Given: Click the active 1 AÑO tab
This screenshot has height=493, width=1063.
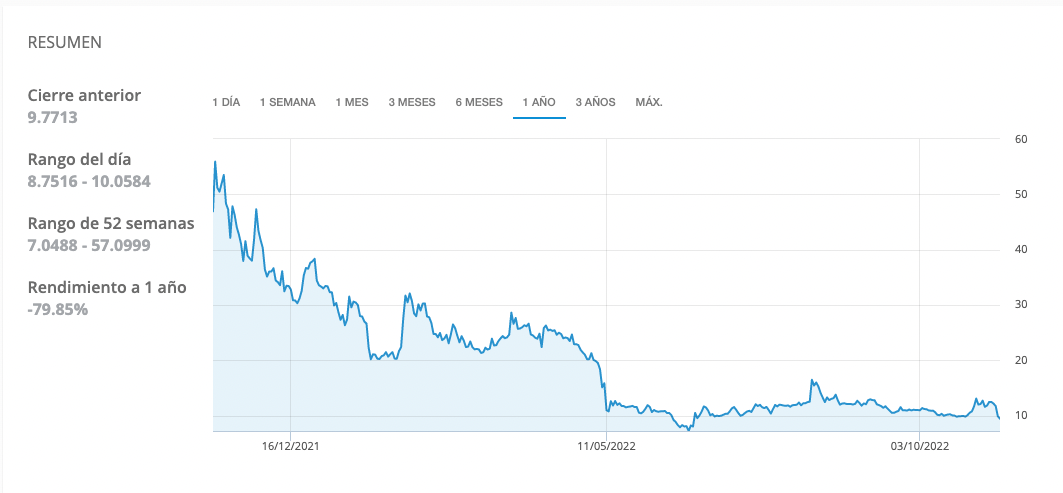Looking at the screenshot, I should (539, 102).
